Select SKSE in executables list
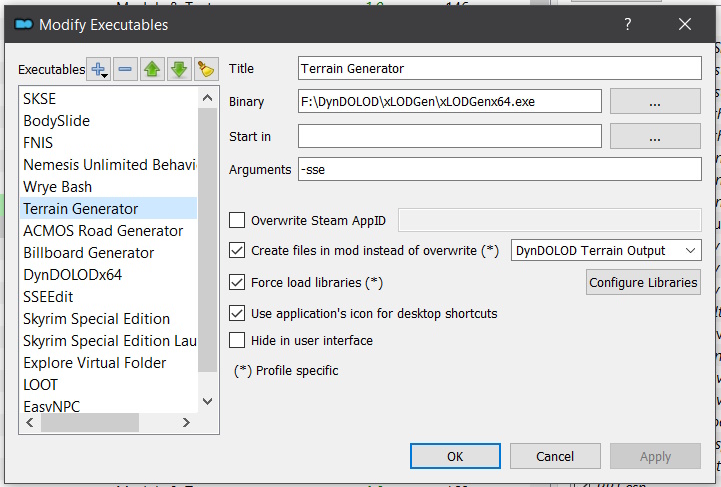Image resolution: width=721 pixels, height=487 pixels. click(x=109, y=98)
